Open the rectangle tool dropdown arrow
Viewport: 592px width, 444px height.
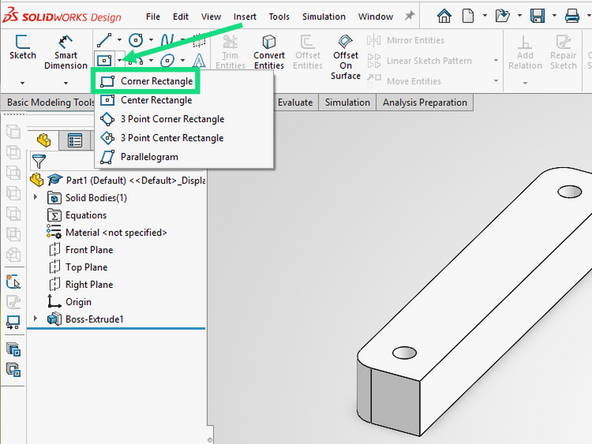pyautogui.click(x=119, y=60)
